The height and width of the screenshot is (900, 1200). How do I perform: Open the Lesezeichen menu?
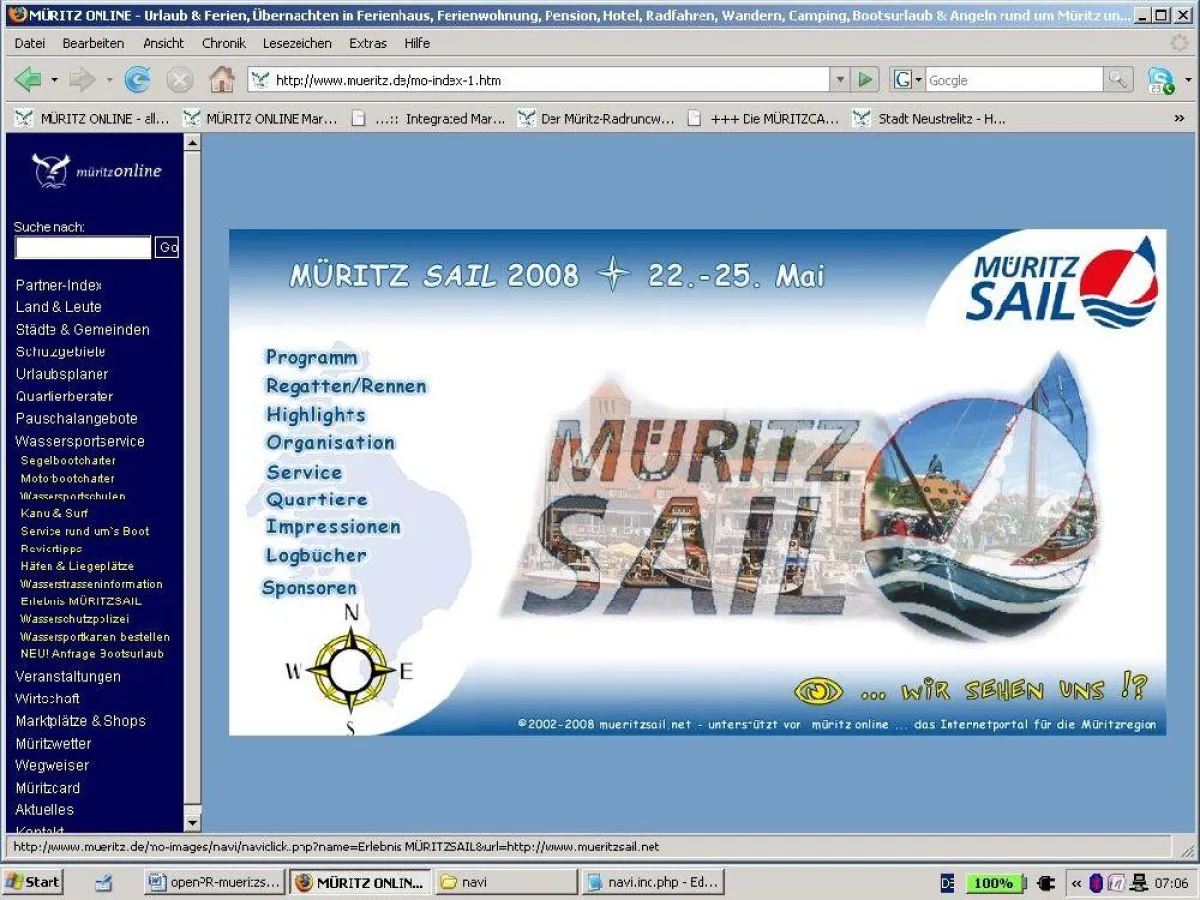[x=296, y=43]
